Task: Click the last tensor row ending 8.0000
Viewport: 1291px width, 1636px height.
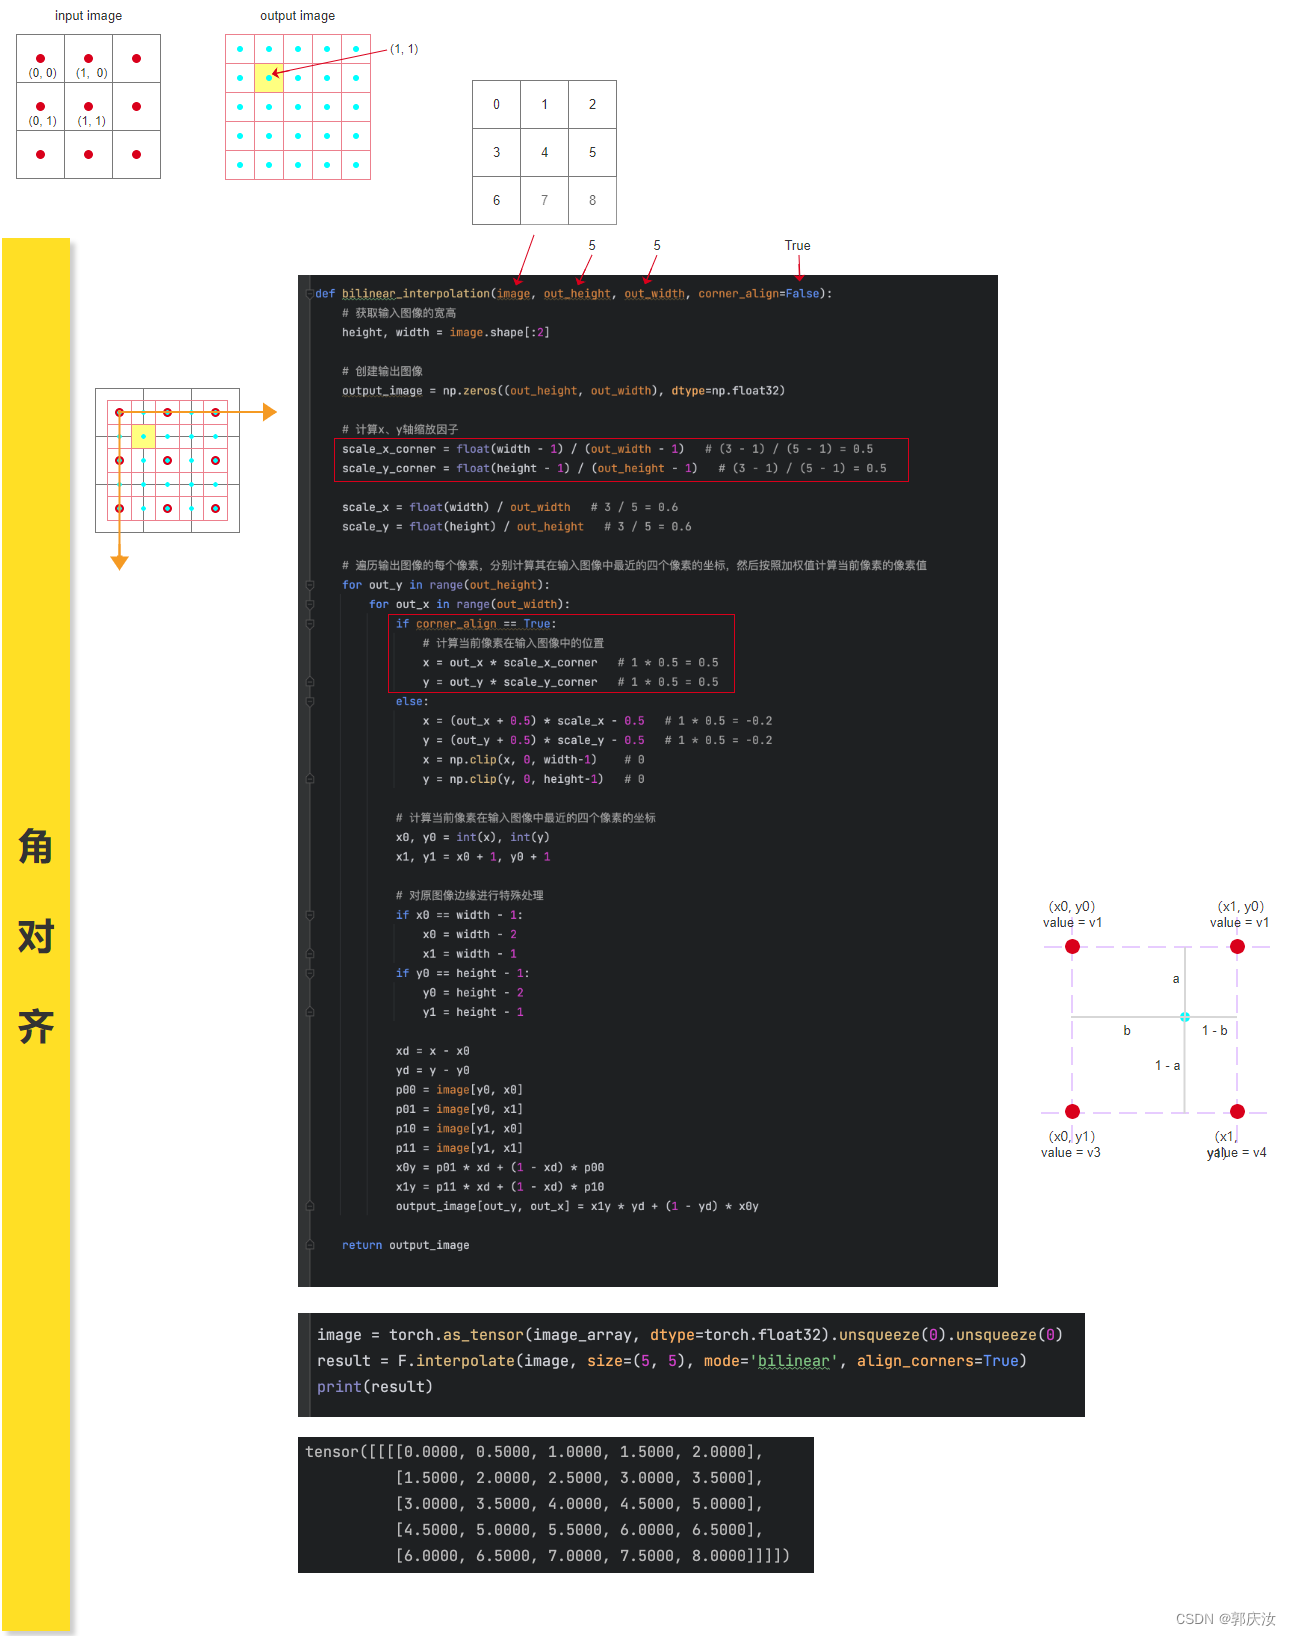Action: 593,1556
